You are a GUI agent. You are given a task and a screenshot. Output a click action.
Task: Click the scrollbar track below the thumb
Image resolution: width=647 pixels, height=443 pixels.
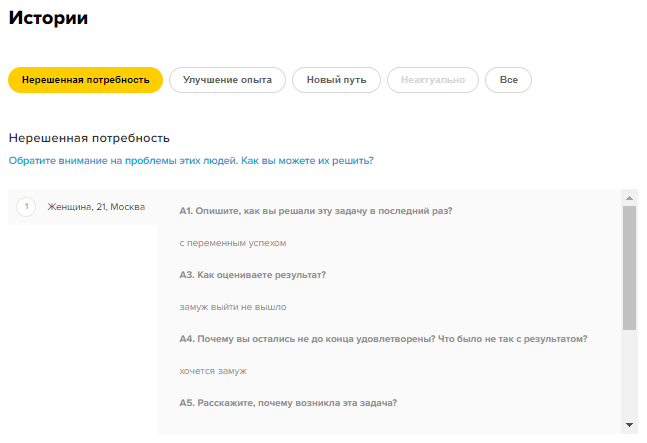629,373
